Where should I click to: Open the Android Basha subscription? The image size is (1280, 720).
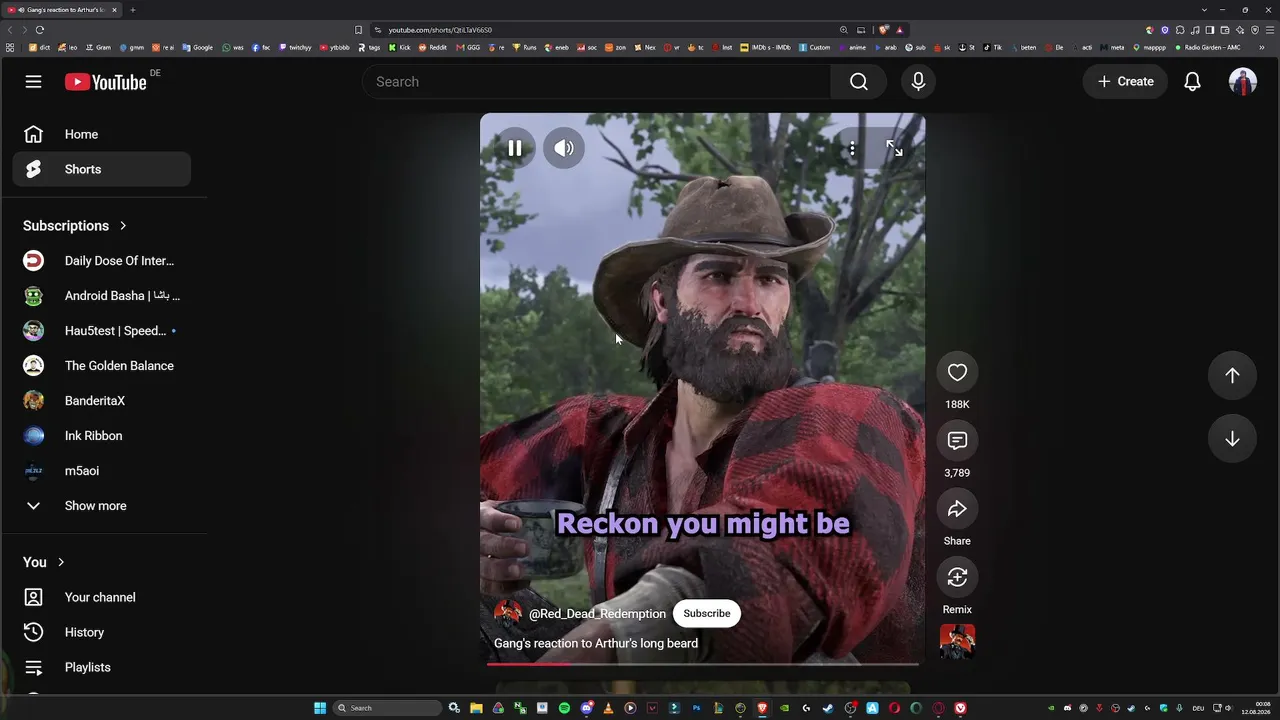pyautogui.click(x=102, y=296)
